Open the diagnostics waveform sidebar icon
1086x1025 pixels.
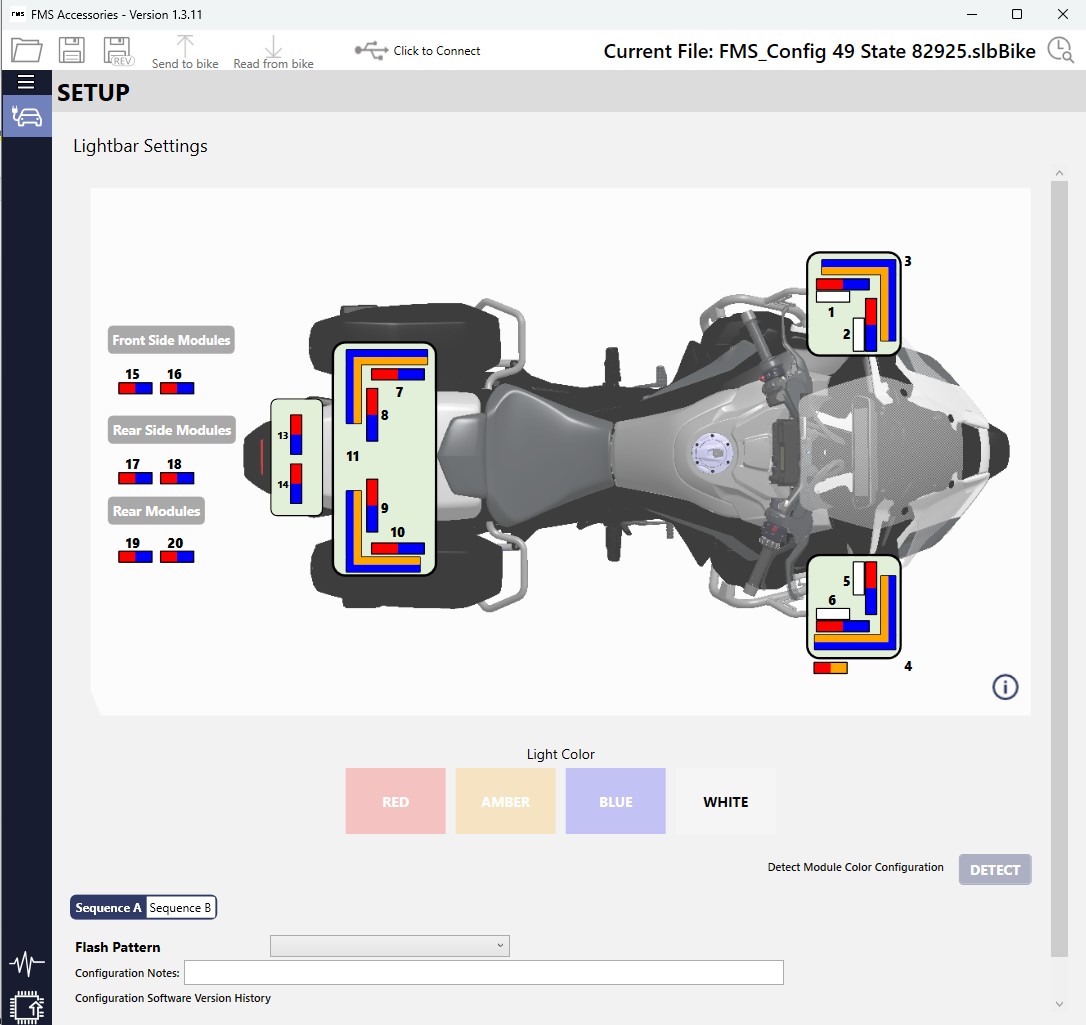pyautogui.click(x=27, y=964)
